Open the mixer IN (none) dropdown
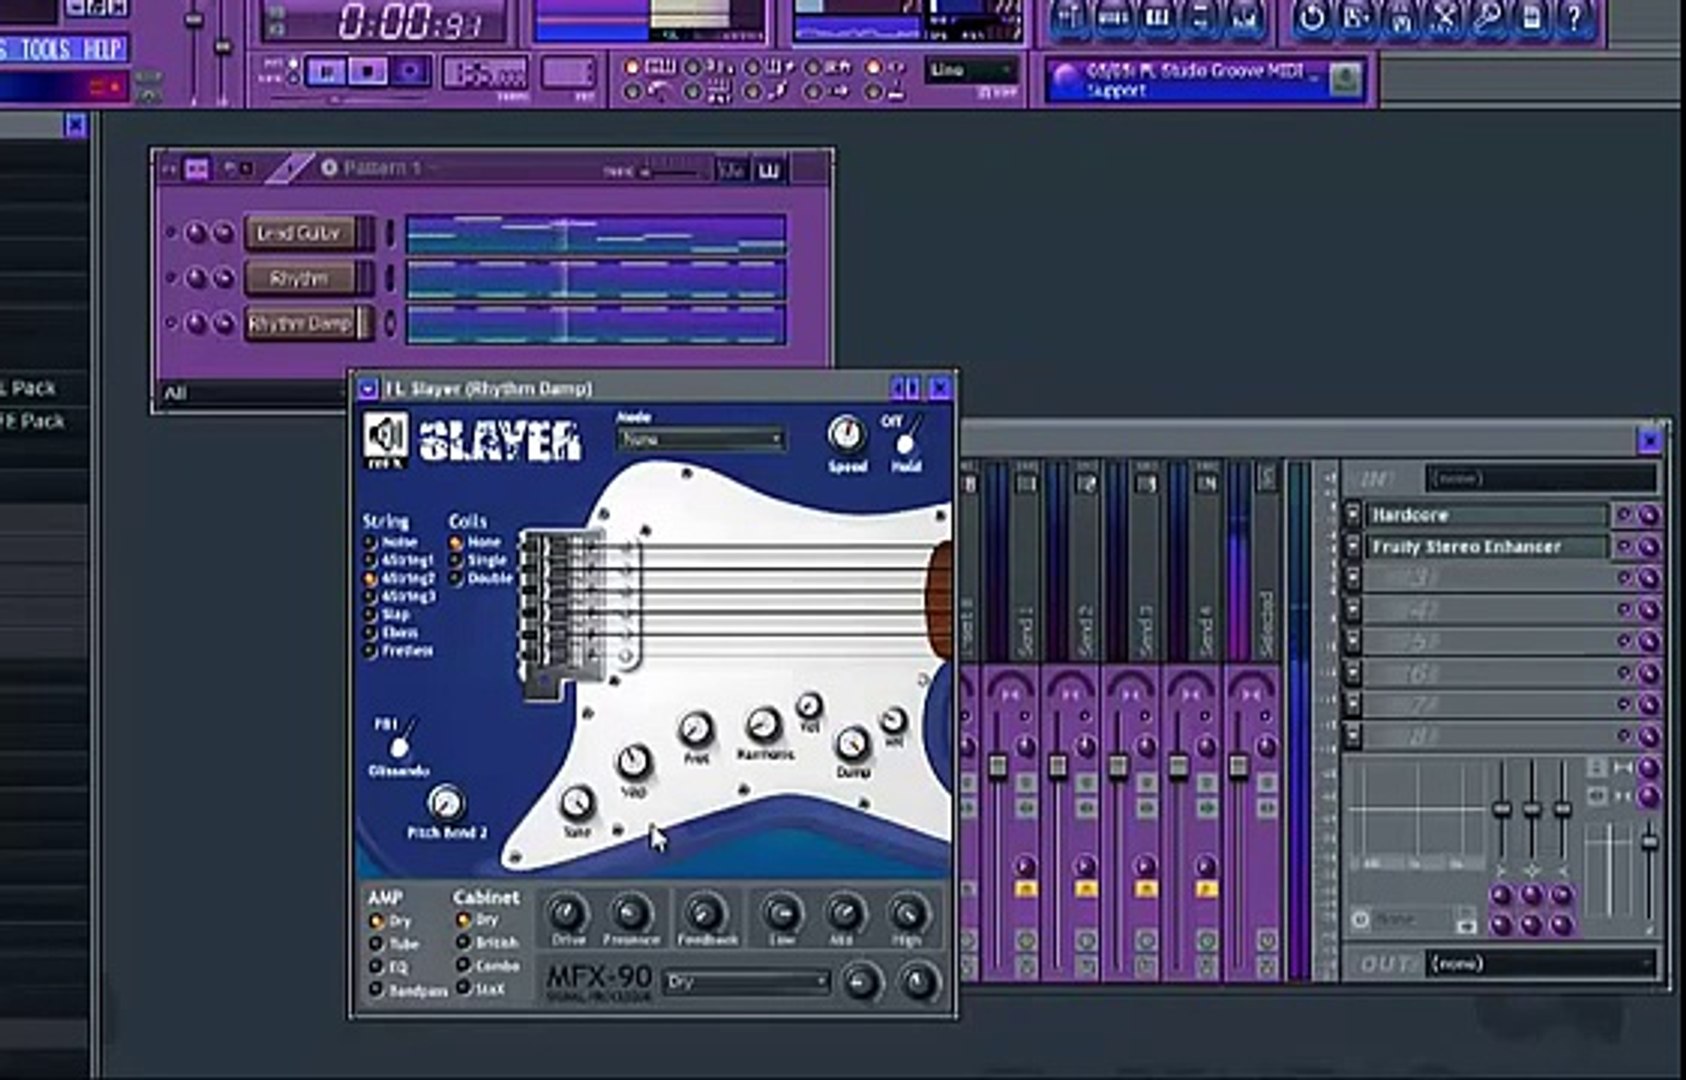Image resolution: width=1686 pixels, height=1080 pixels. [x=1540, y=478]
